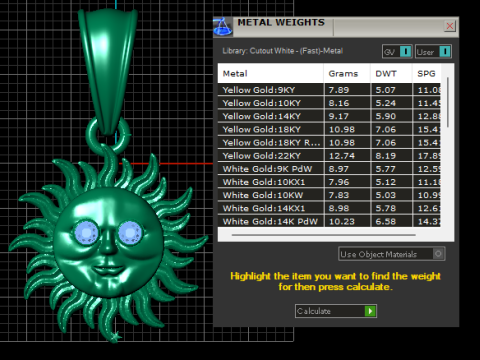Click the 10.23 grams value
480x360 pixels.
tap(342, 221)
